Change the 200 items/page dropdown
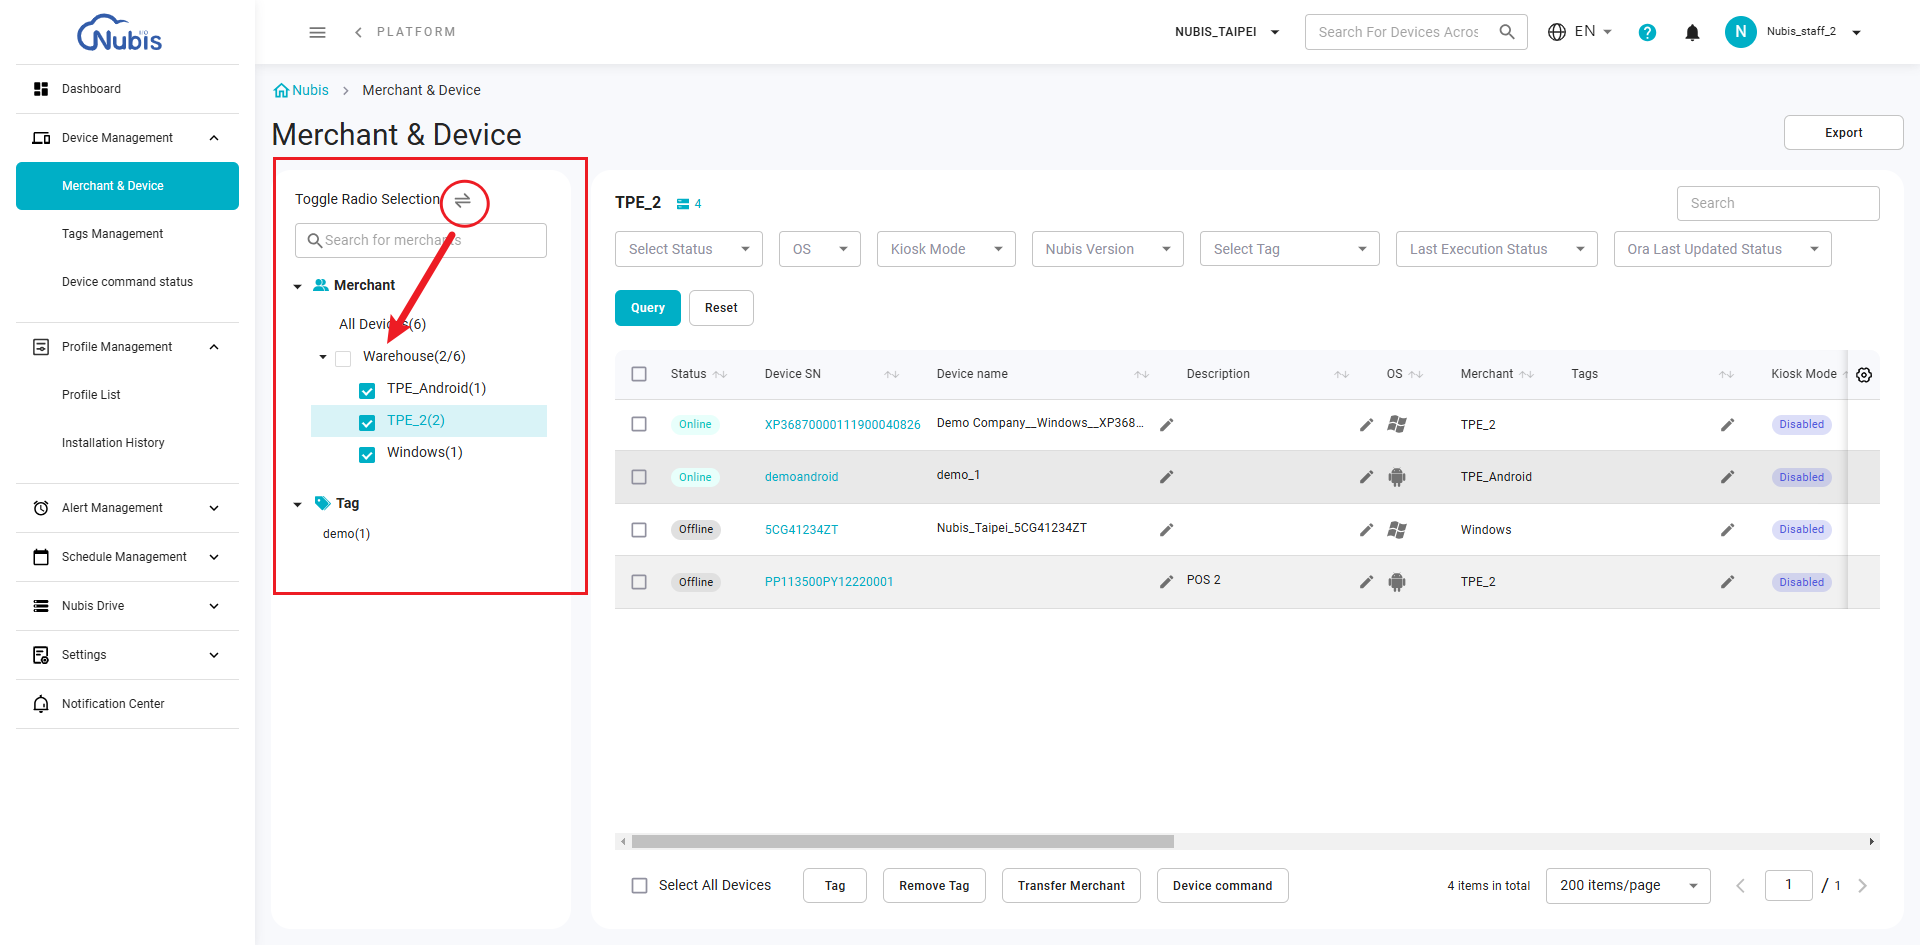The image size is (1920, 945). point(1628,886)
